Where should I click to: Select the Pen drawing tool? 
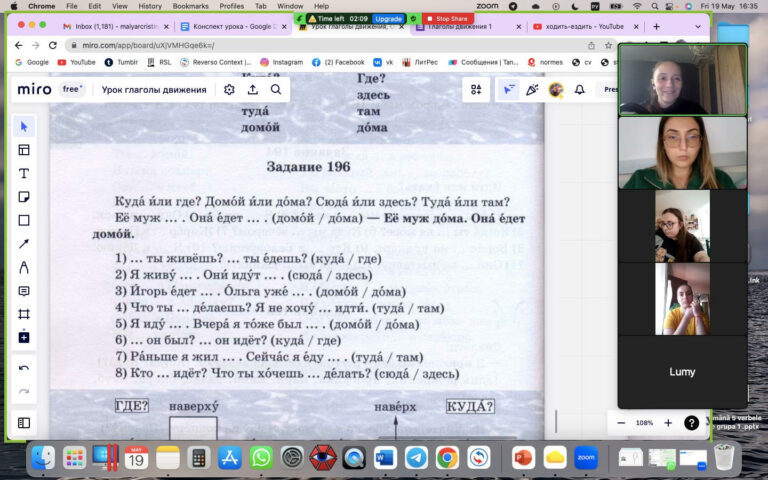tap(24, 267)
